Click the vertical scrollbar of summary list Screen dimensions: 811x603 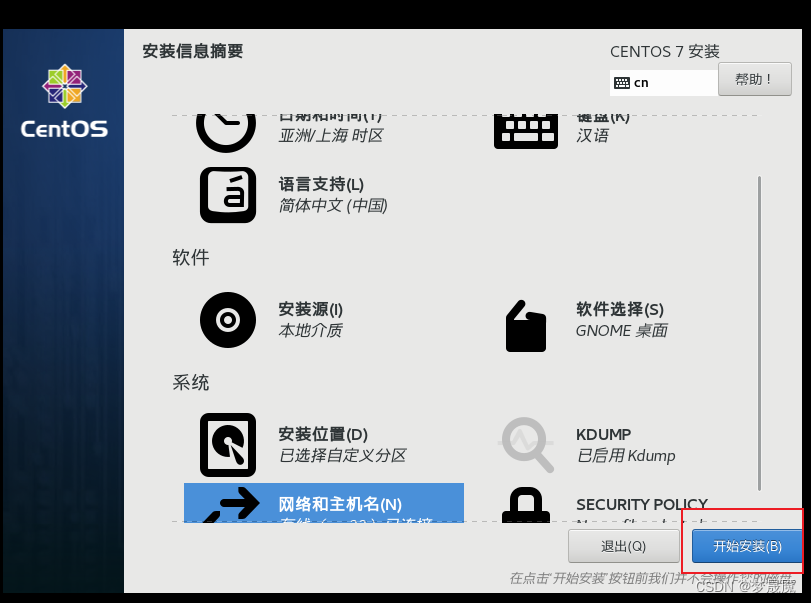759,333
